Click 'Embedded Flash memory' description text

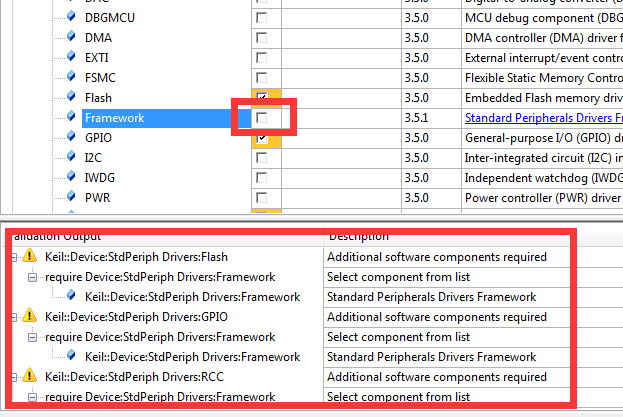pyautogui.click(x=544, y=98)
